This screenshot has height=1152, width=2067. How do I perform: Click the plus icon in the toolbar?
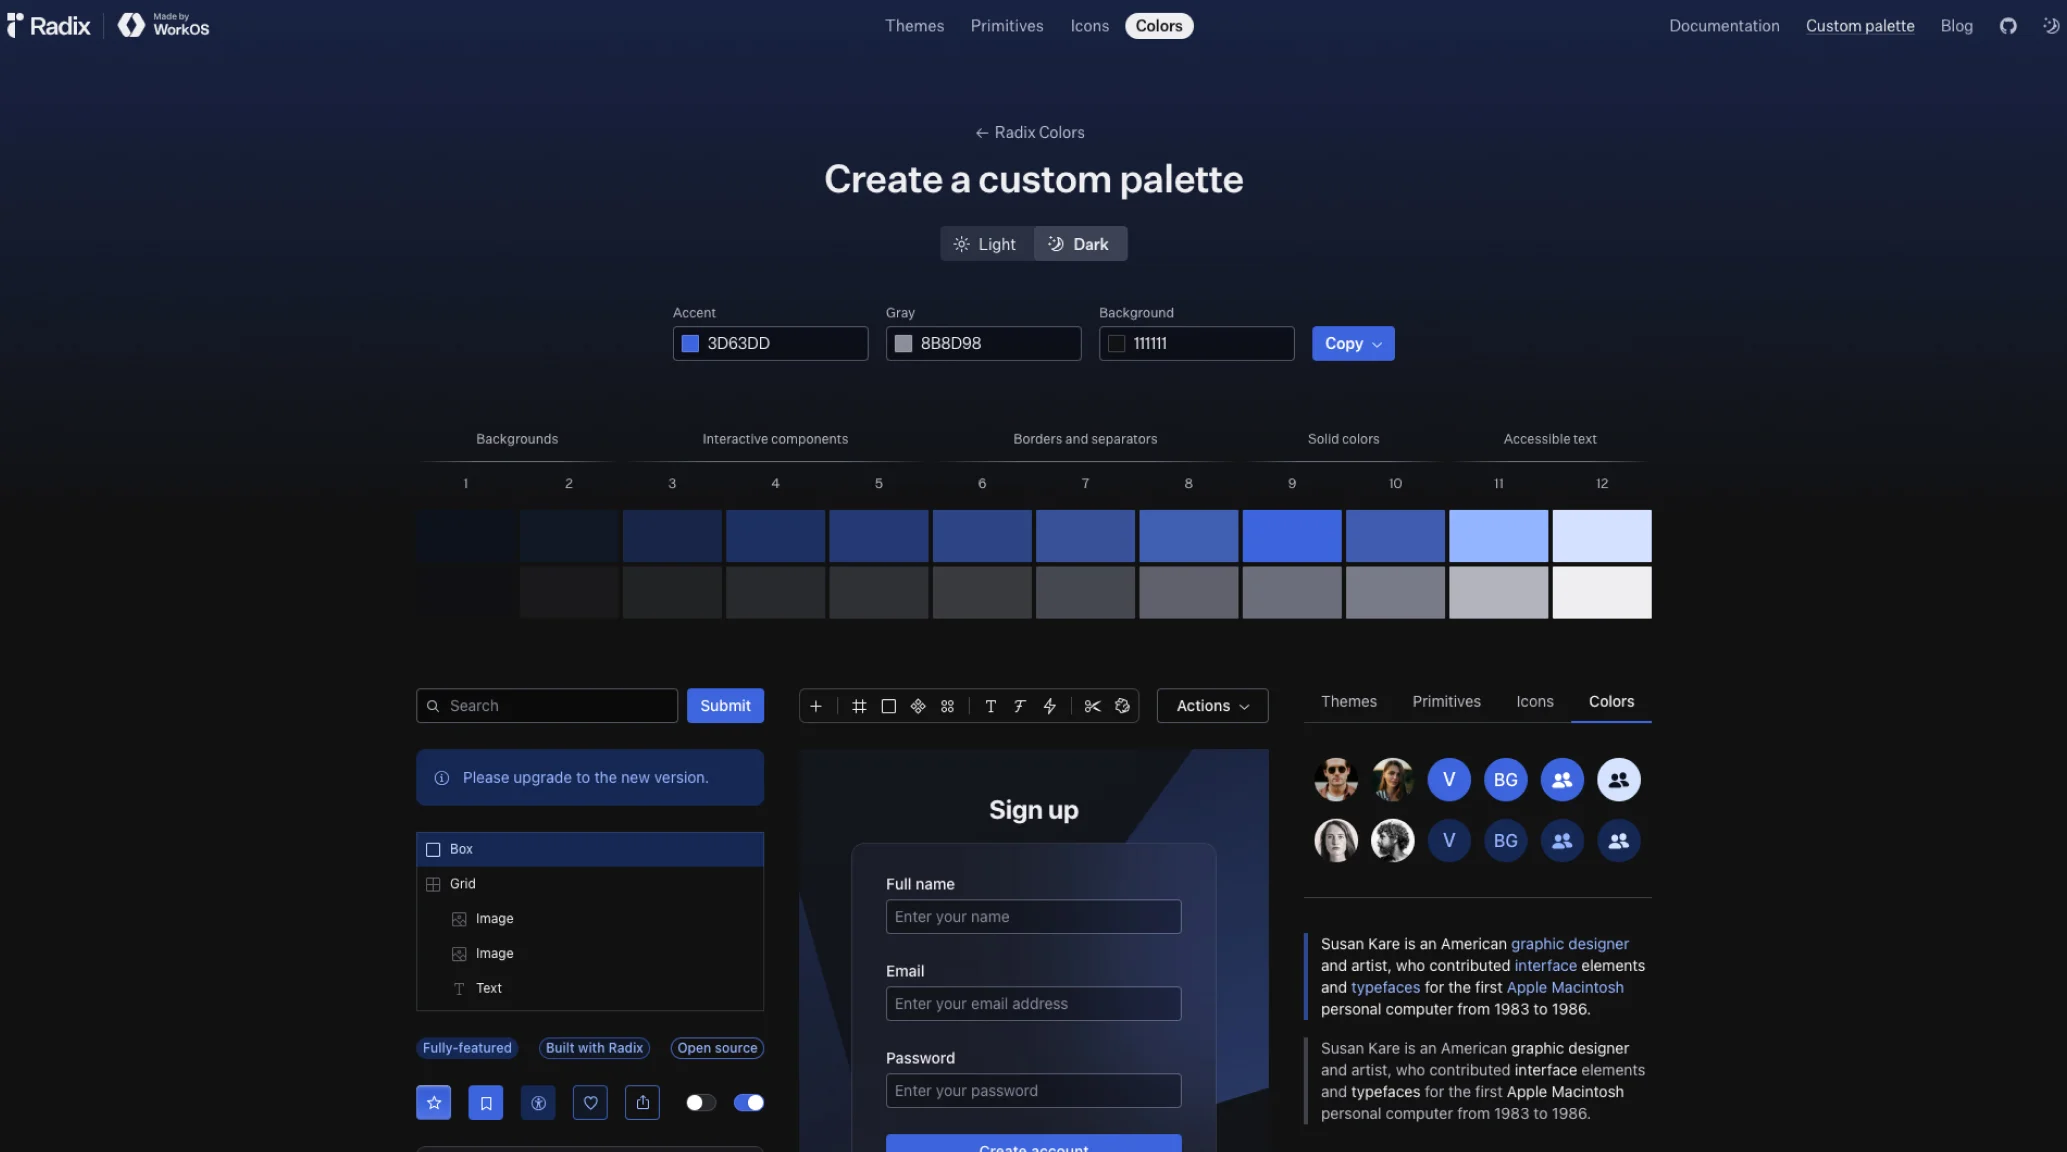[816, 706]
